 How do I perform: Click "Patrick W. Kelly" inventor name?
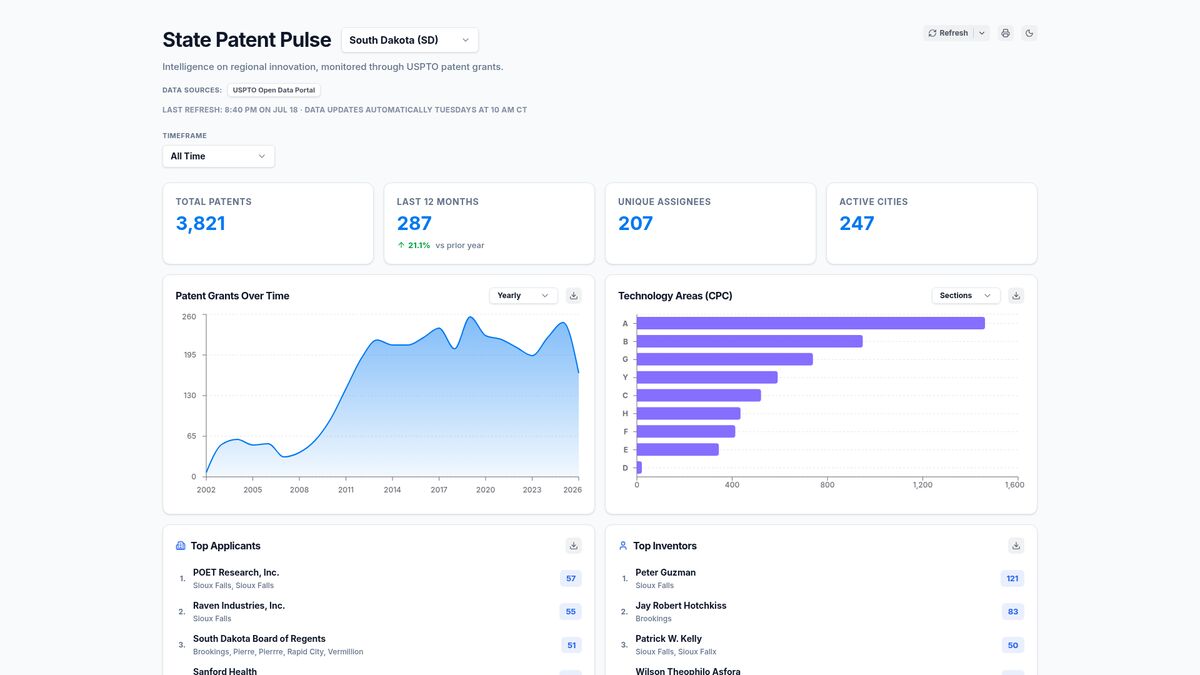click(669, 639)
